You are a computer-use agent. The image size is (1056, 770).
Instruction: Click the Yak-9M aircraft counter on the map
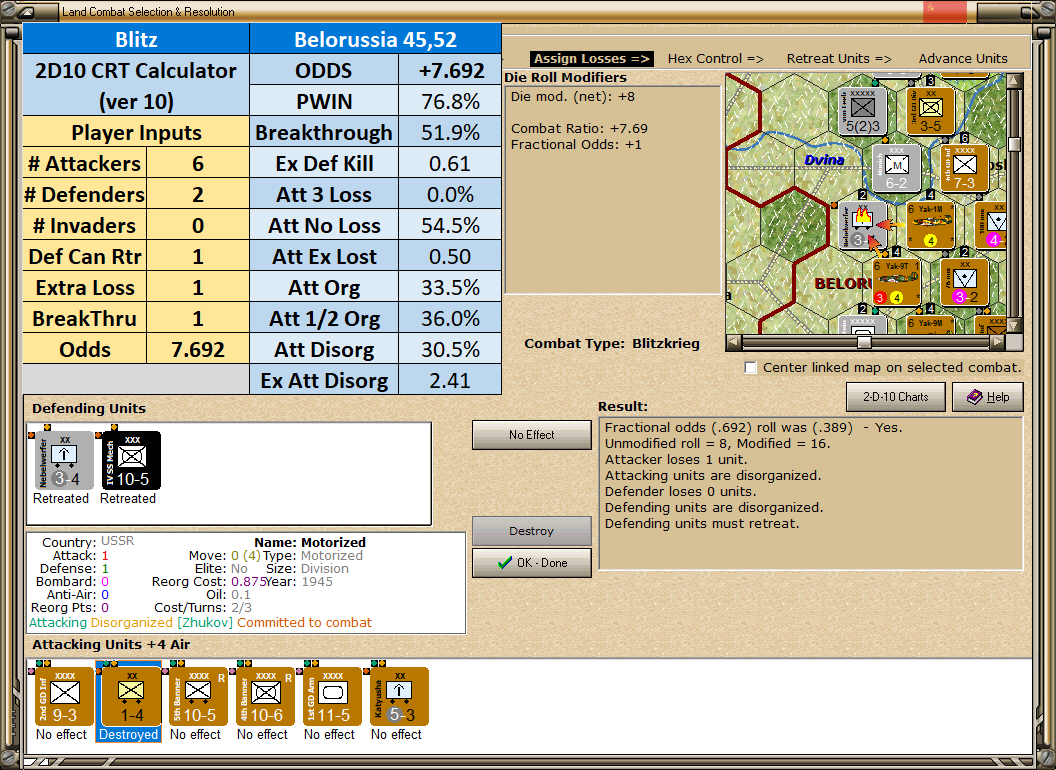(x=931, y=325)
